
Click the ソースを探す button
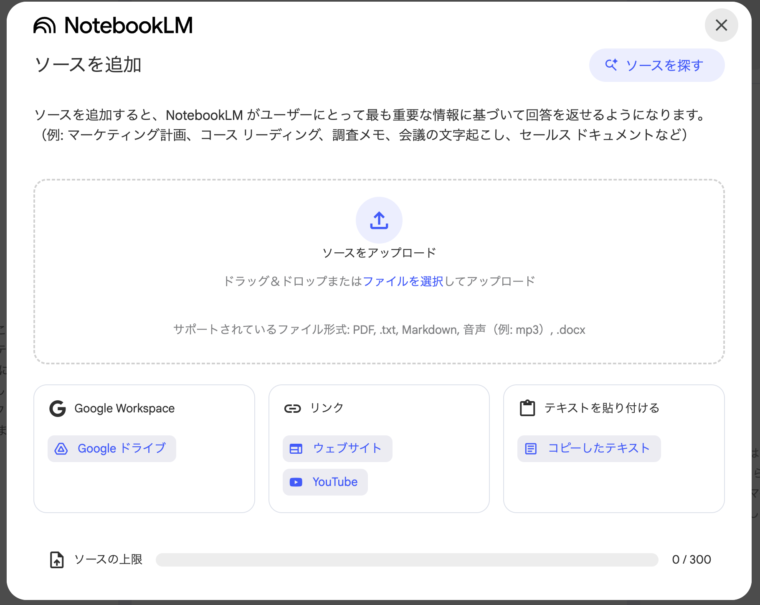click(x=656, y=65)
